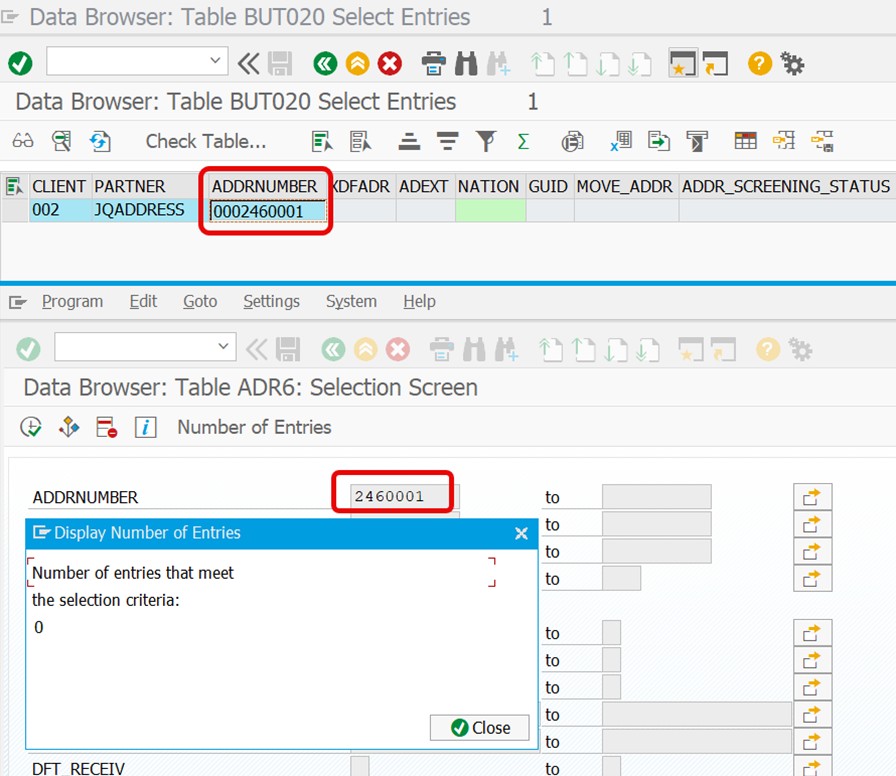The height and width of the screenshot is (776, 896).
Task: Click the CLIENT cell 002
Action: point(59,210)
